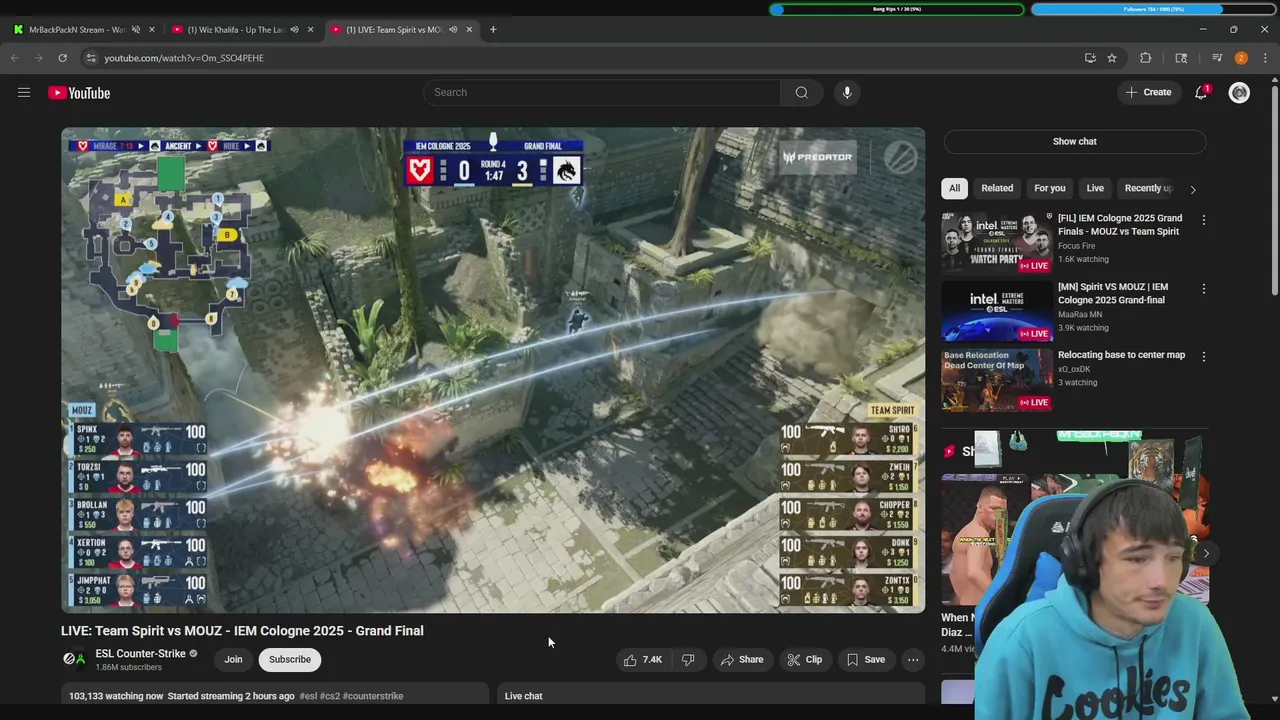This screenshot has width=1280, height=720.
Task: Save the video to a playlist
Action: point(866,660)
